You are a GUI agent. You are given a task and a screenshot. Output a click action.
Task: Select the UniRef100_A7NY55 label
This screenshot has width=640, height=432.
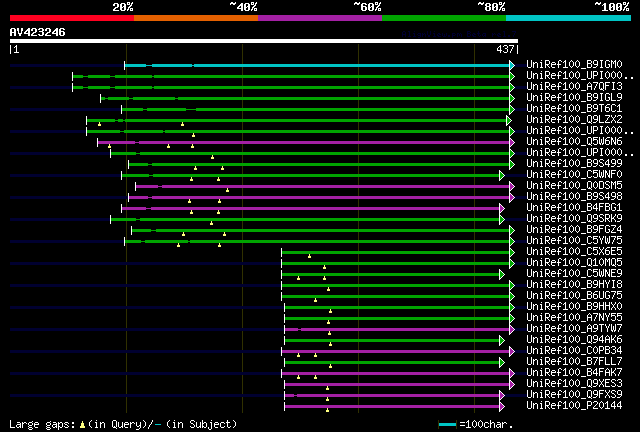pos(574,318)
